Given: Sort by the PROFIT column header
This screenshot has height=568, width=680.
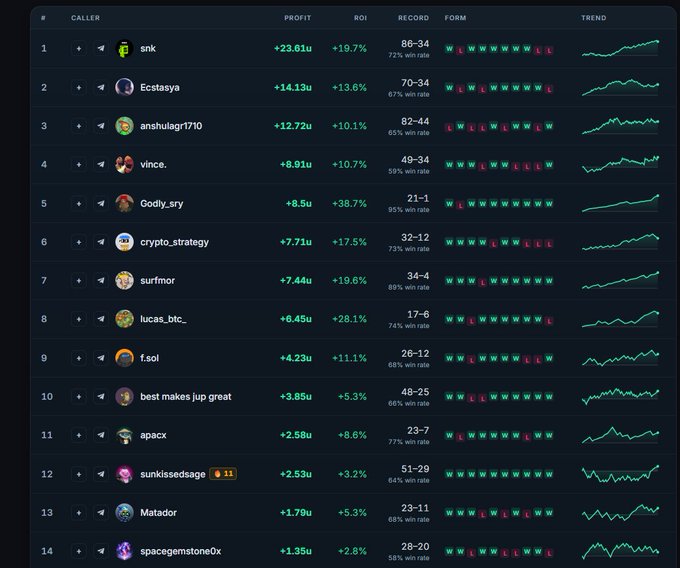Looking at the screenshot, I should tap(298, 18).
